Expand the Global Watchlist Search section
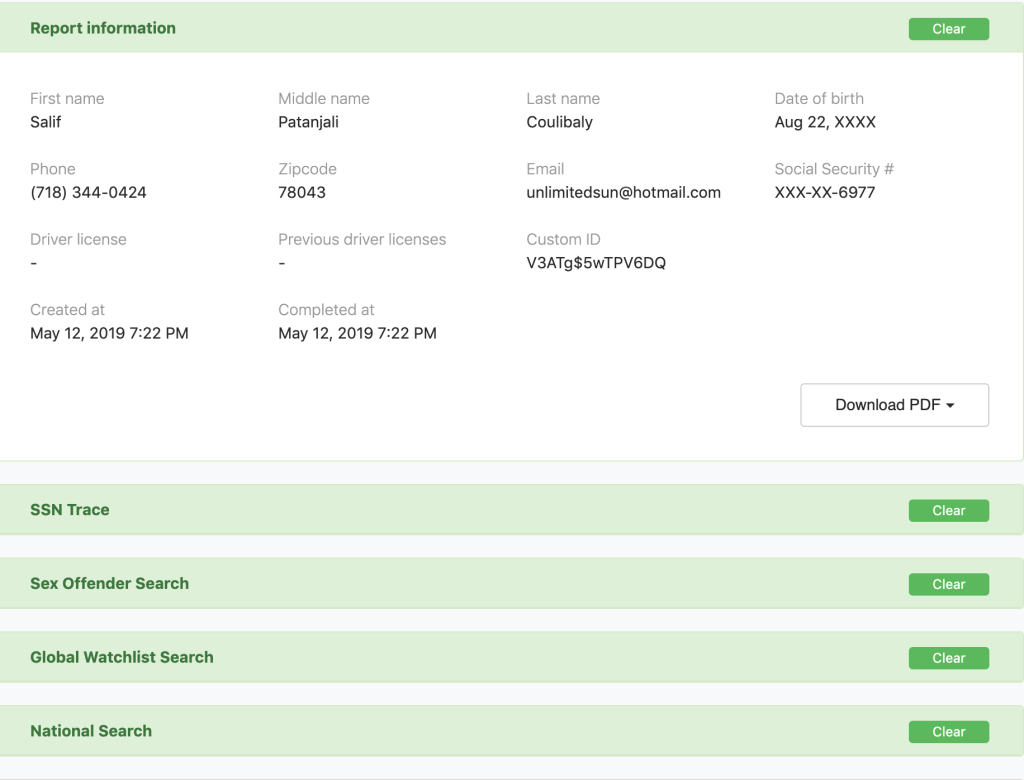The width and height of the screenshot is (1024, 780). pyautogui.click(x=122, y=658)
